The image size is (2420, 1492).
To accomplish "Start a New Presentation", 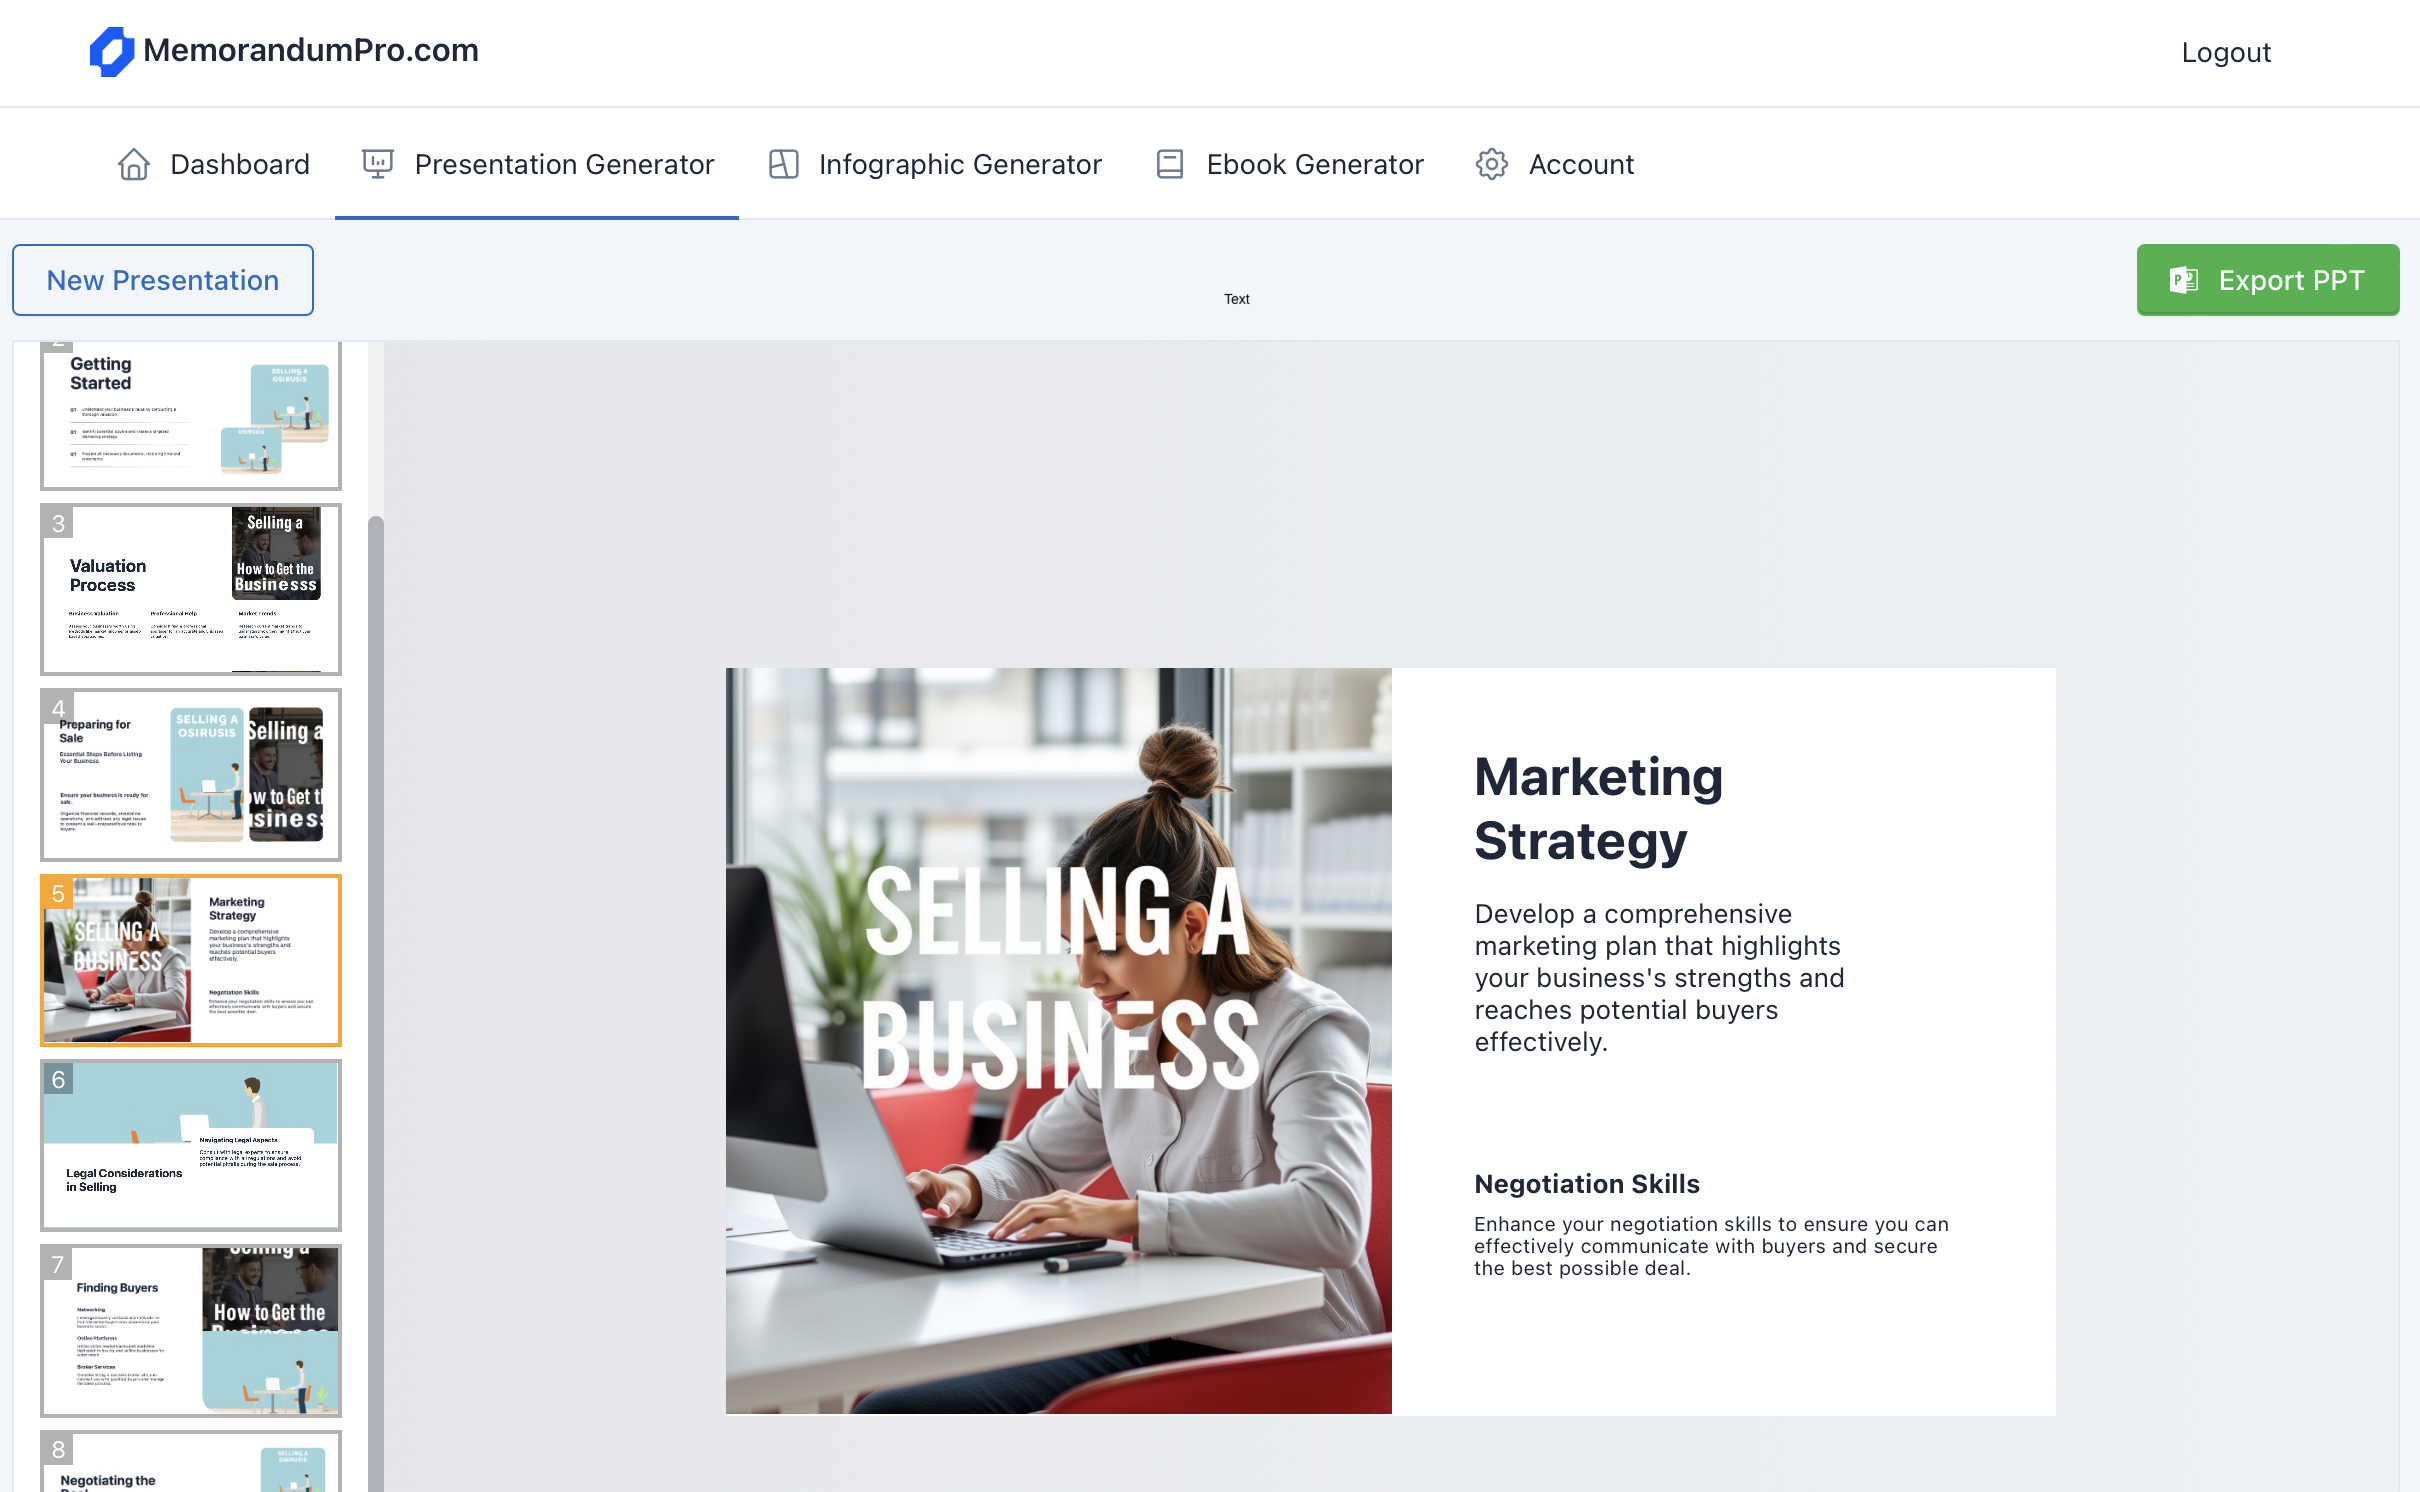I will point(163,280).
